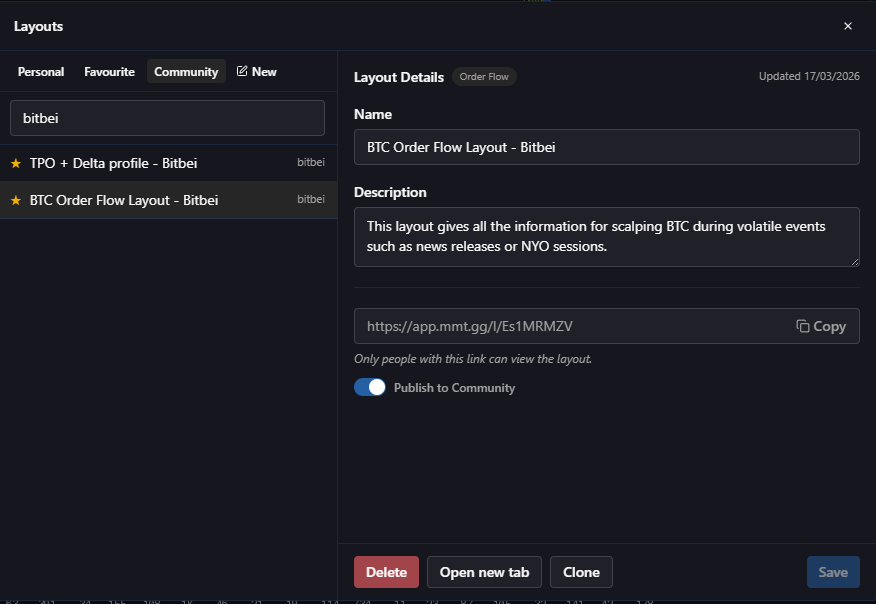The height and width of the screenshot is (604, 876).
Task: Click the layout search field containing bitbei
Action: [167, 118]
